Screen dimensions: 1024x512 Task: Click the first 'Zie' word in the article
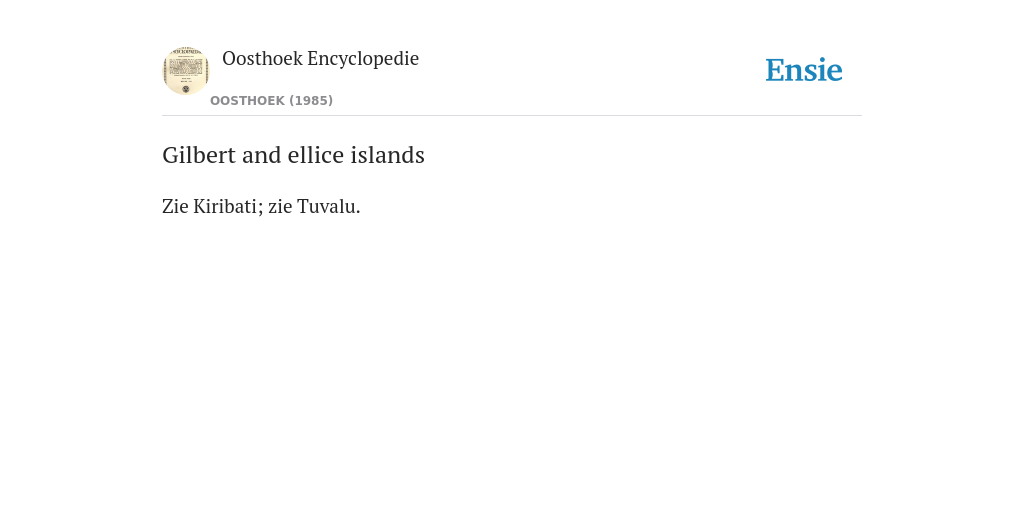tap(175, 206)
